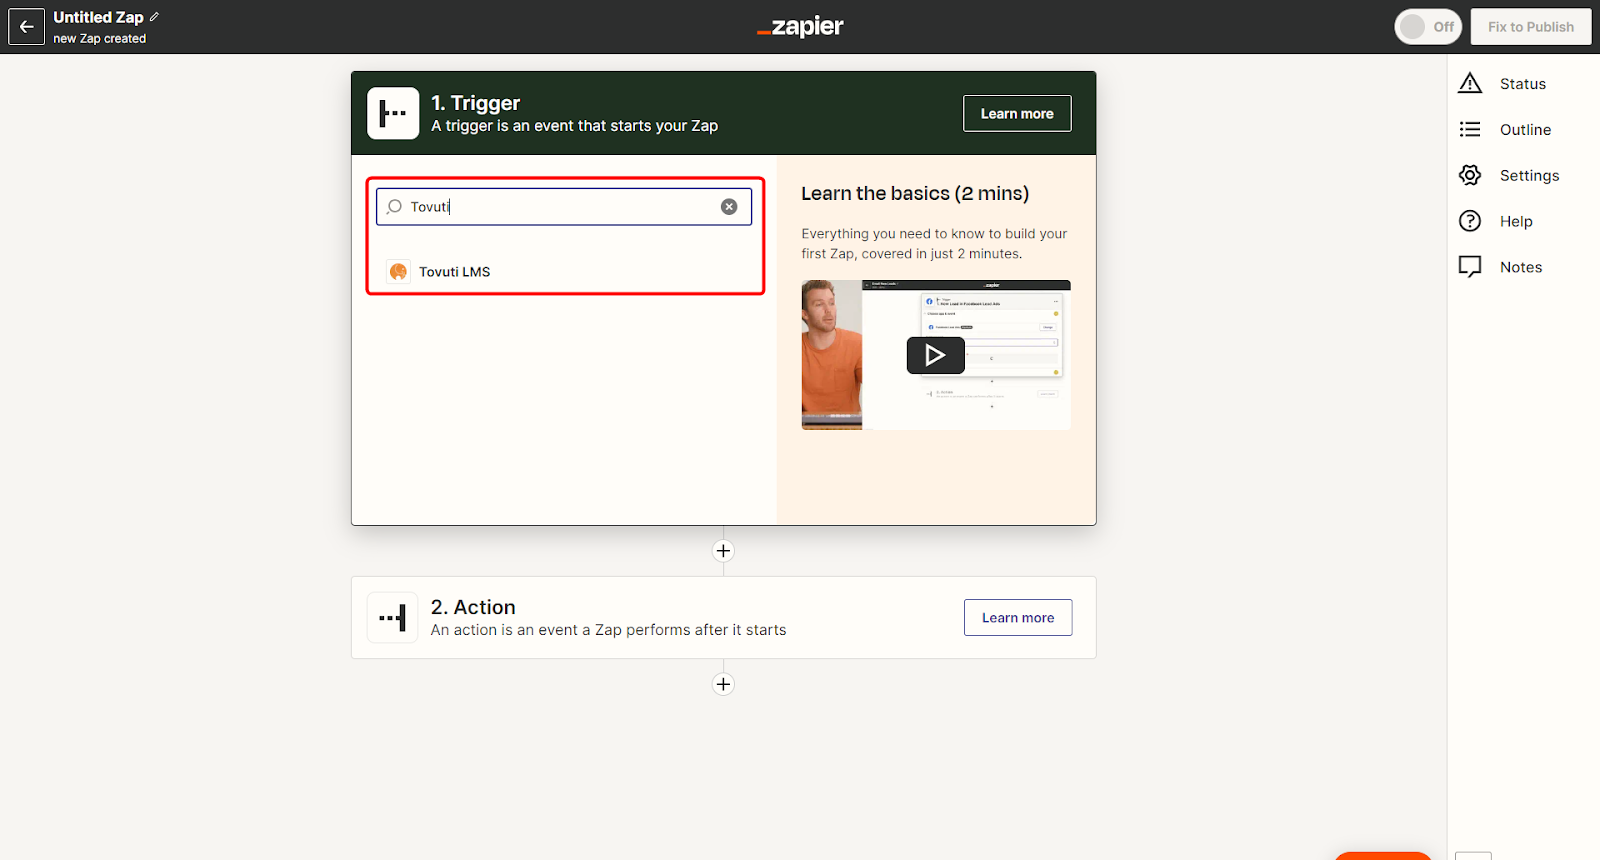
Task: Play the Learn the basics video
Action: [x=936, y=355]
